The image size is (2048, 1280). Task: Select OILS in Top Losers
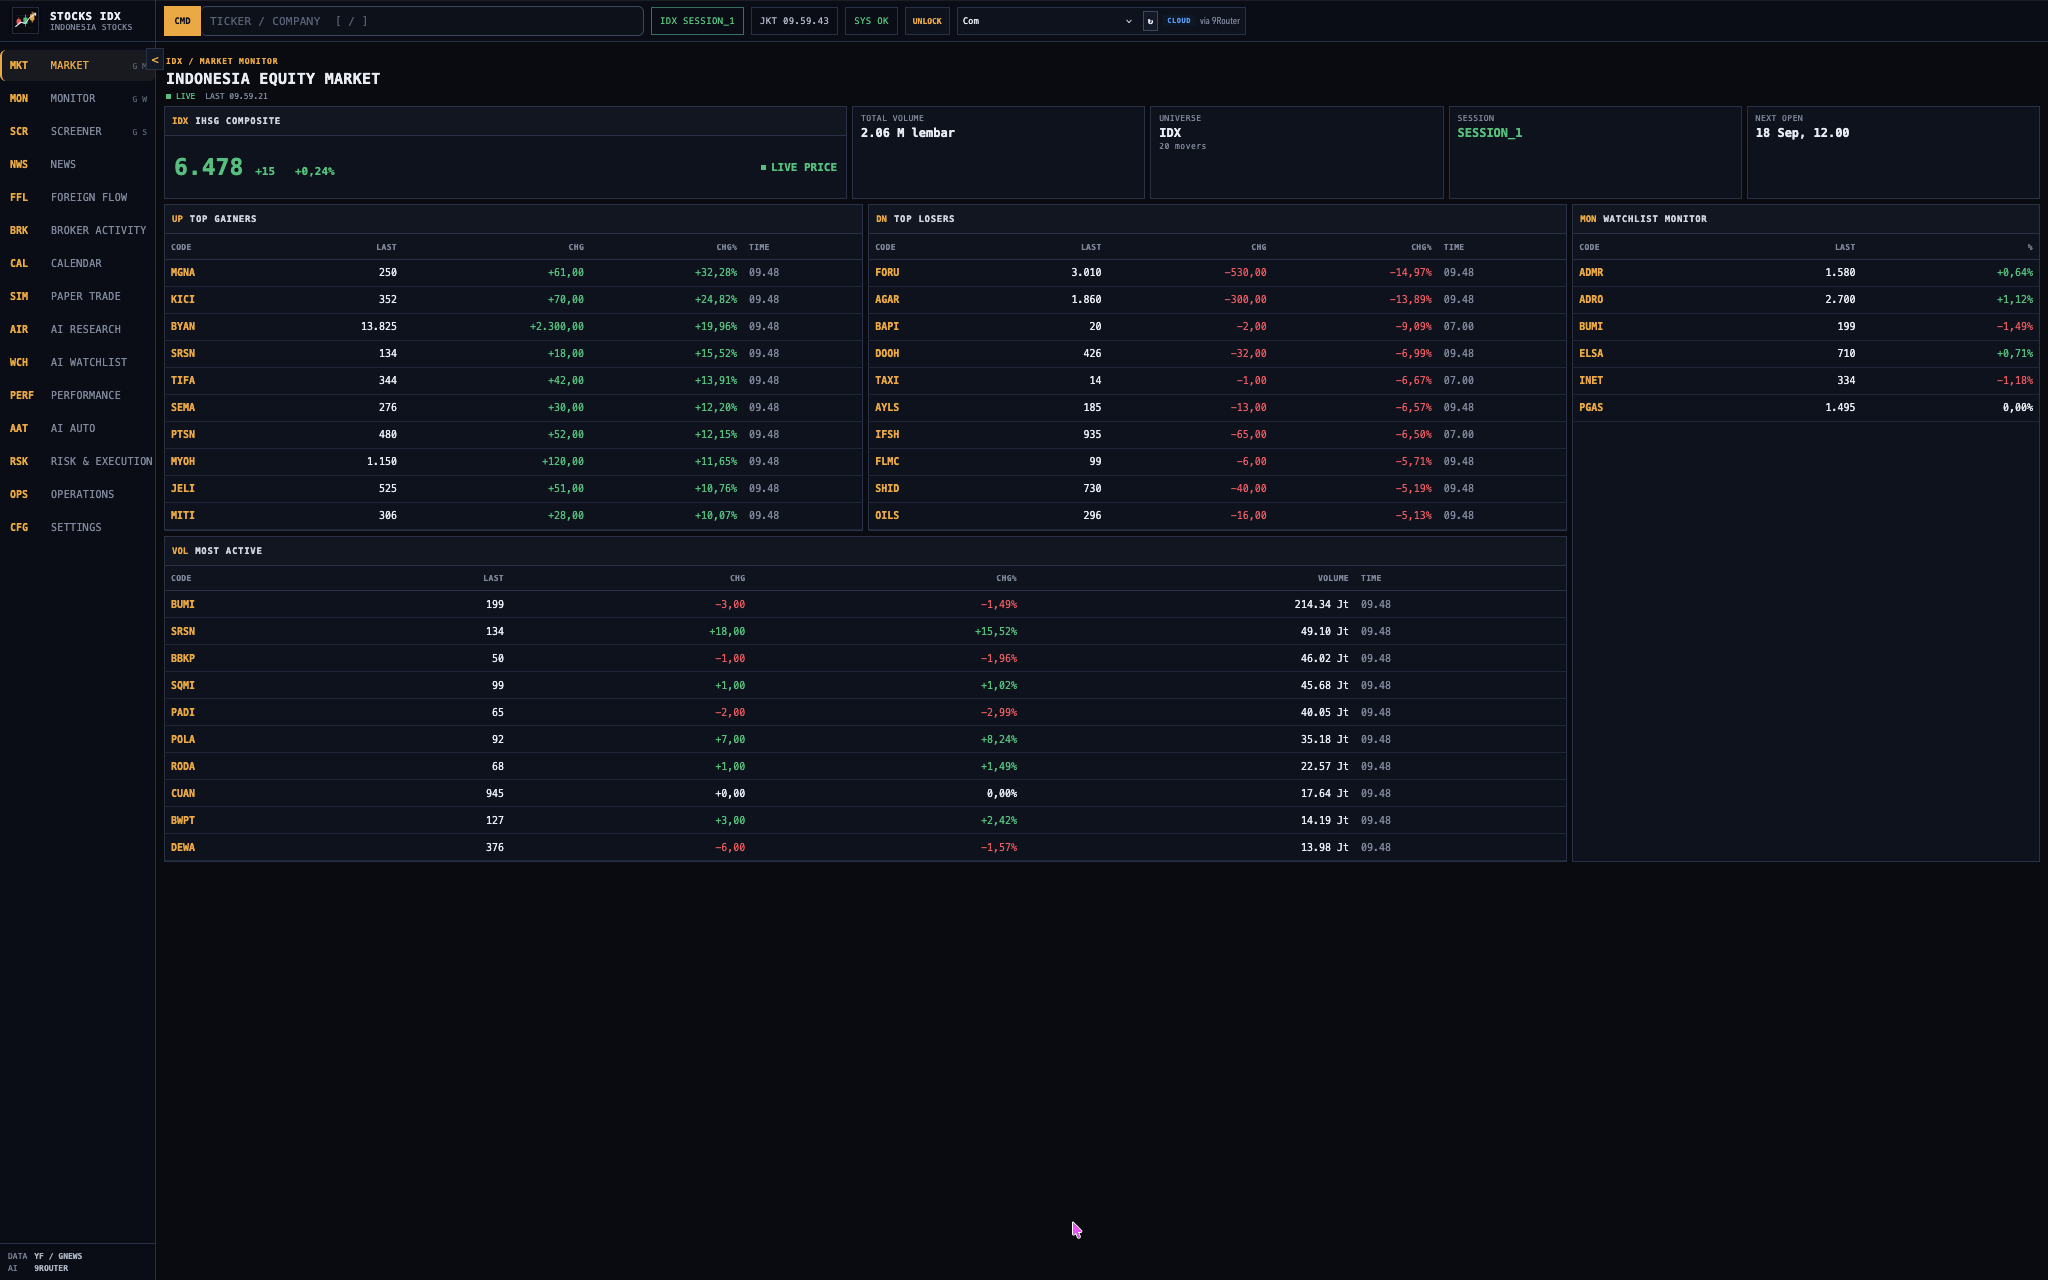(887, 515)
